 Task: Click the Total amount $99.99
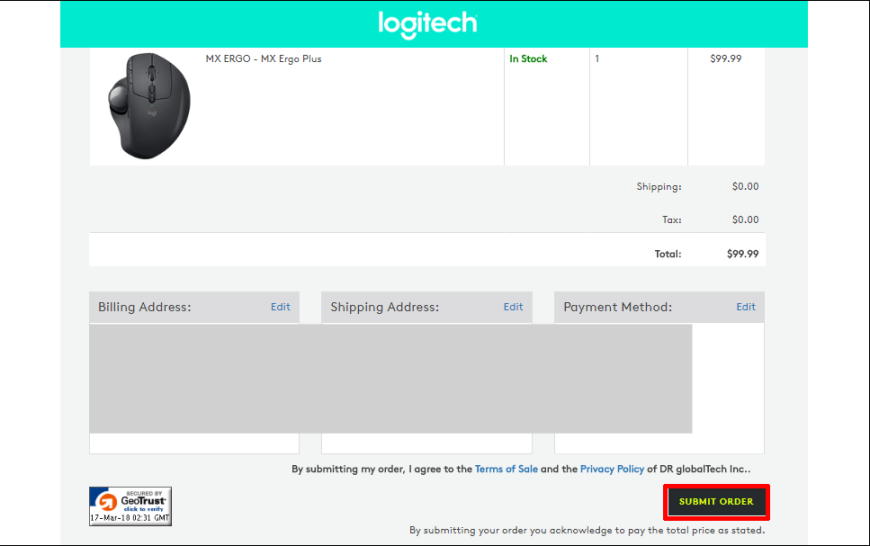(742, 254)
